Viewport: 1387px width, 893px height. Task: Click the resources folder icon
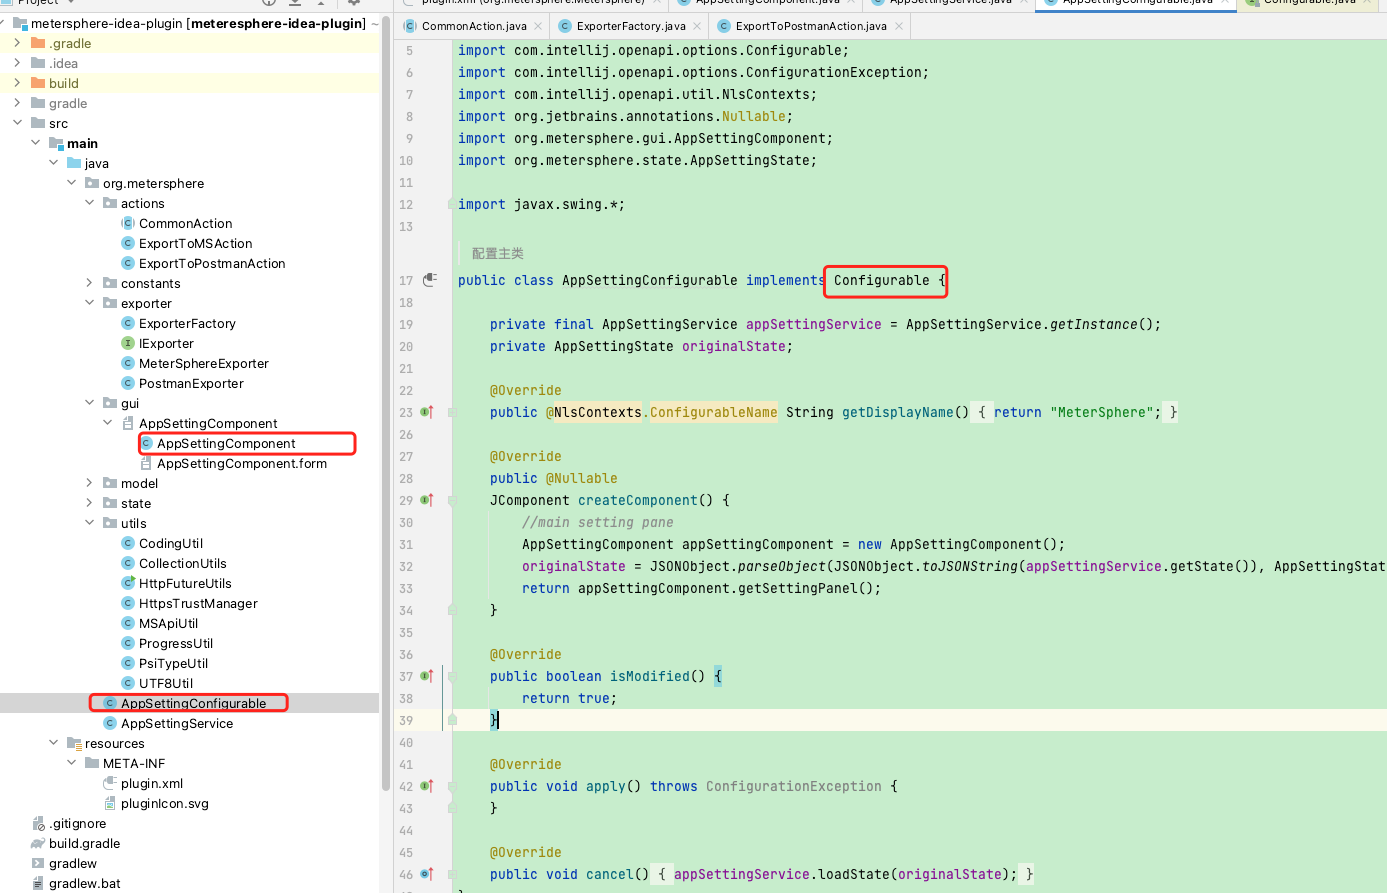[x=74, y=743]
